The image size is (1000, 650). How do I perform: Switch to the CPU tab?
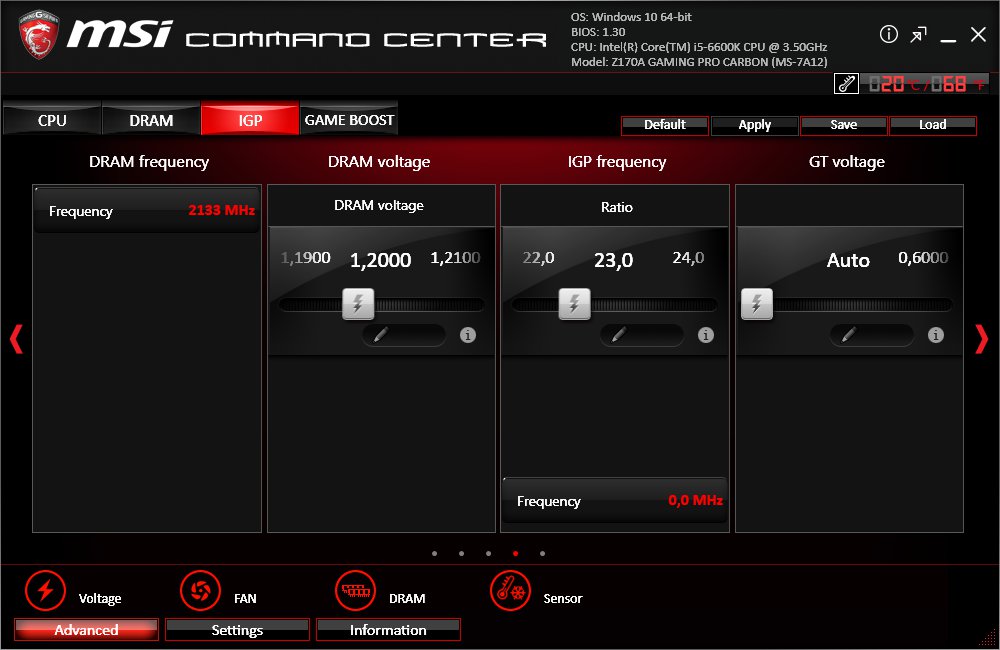[x=52, y=120]
